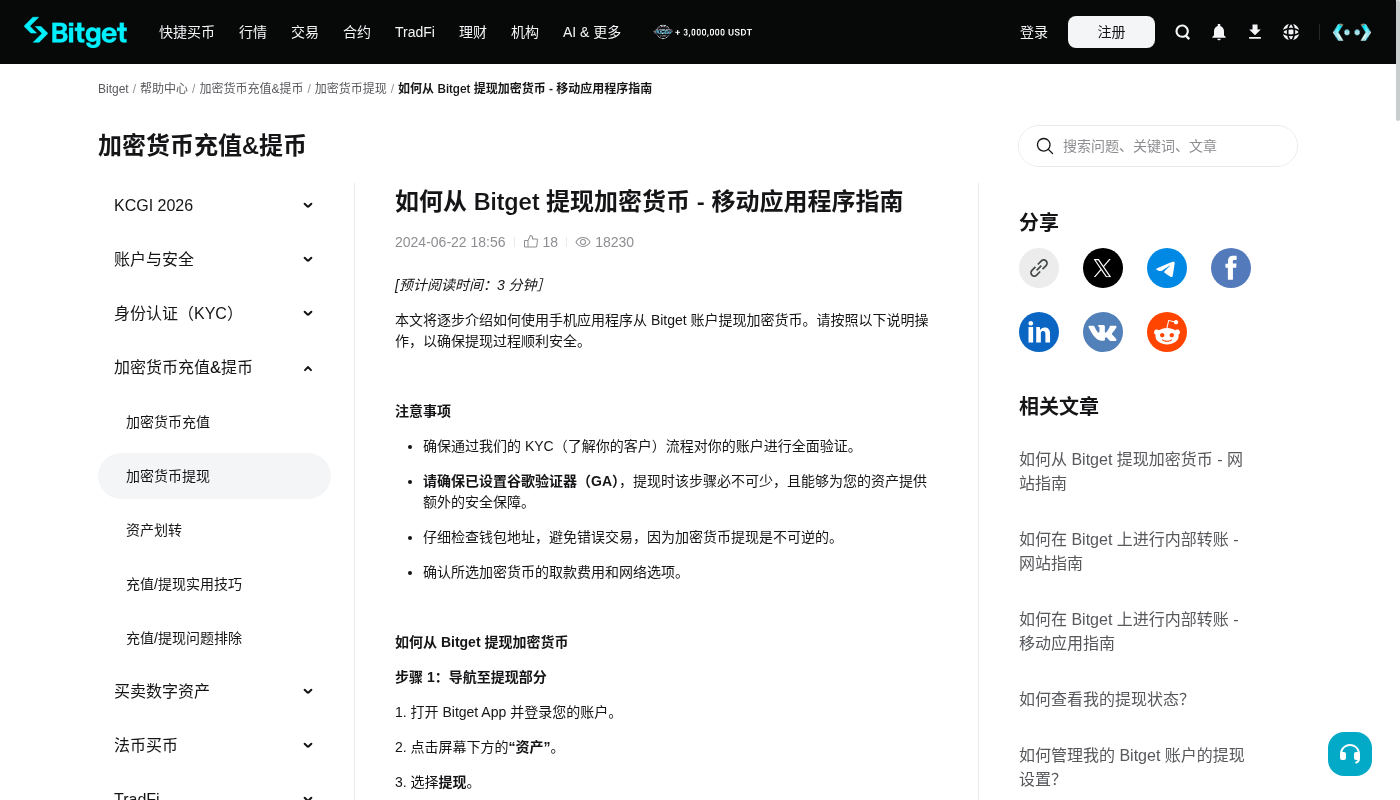Click the Bitget logo in header

coord(76,32)
